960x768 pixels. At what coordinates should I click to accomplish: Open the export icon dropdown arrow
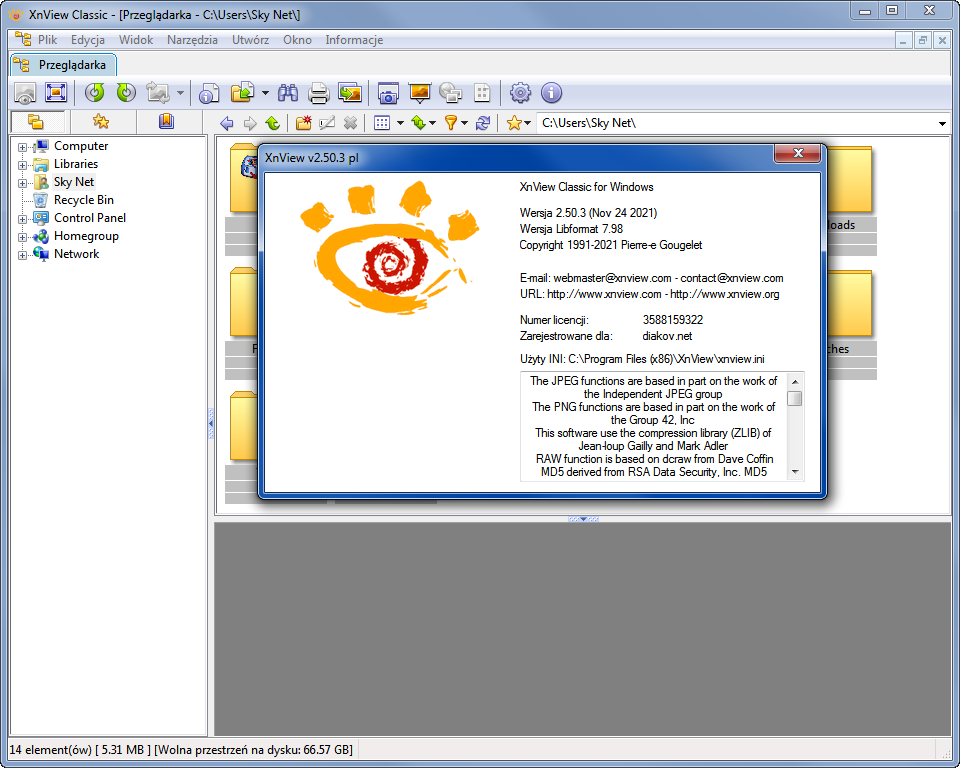pos(265,93)
